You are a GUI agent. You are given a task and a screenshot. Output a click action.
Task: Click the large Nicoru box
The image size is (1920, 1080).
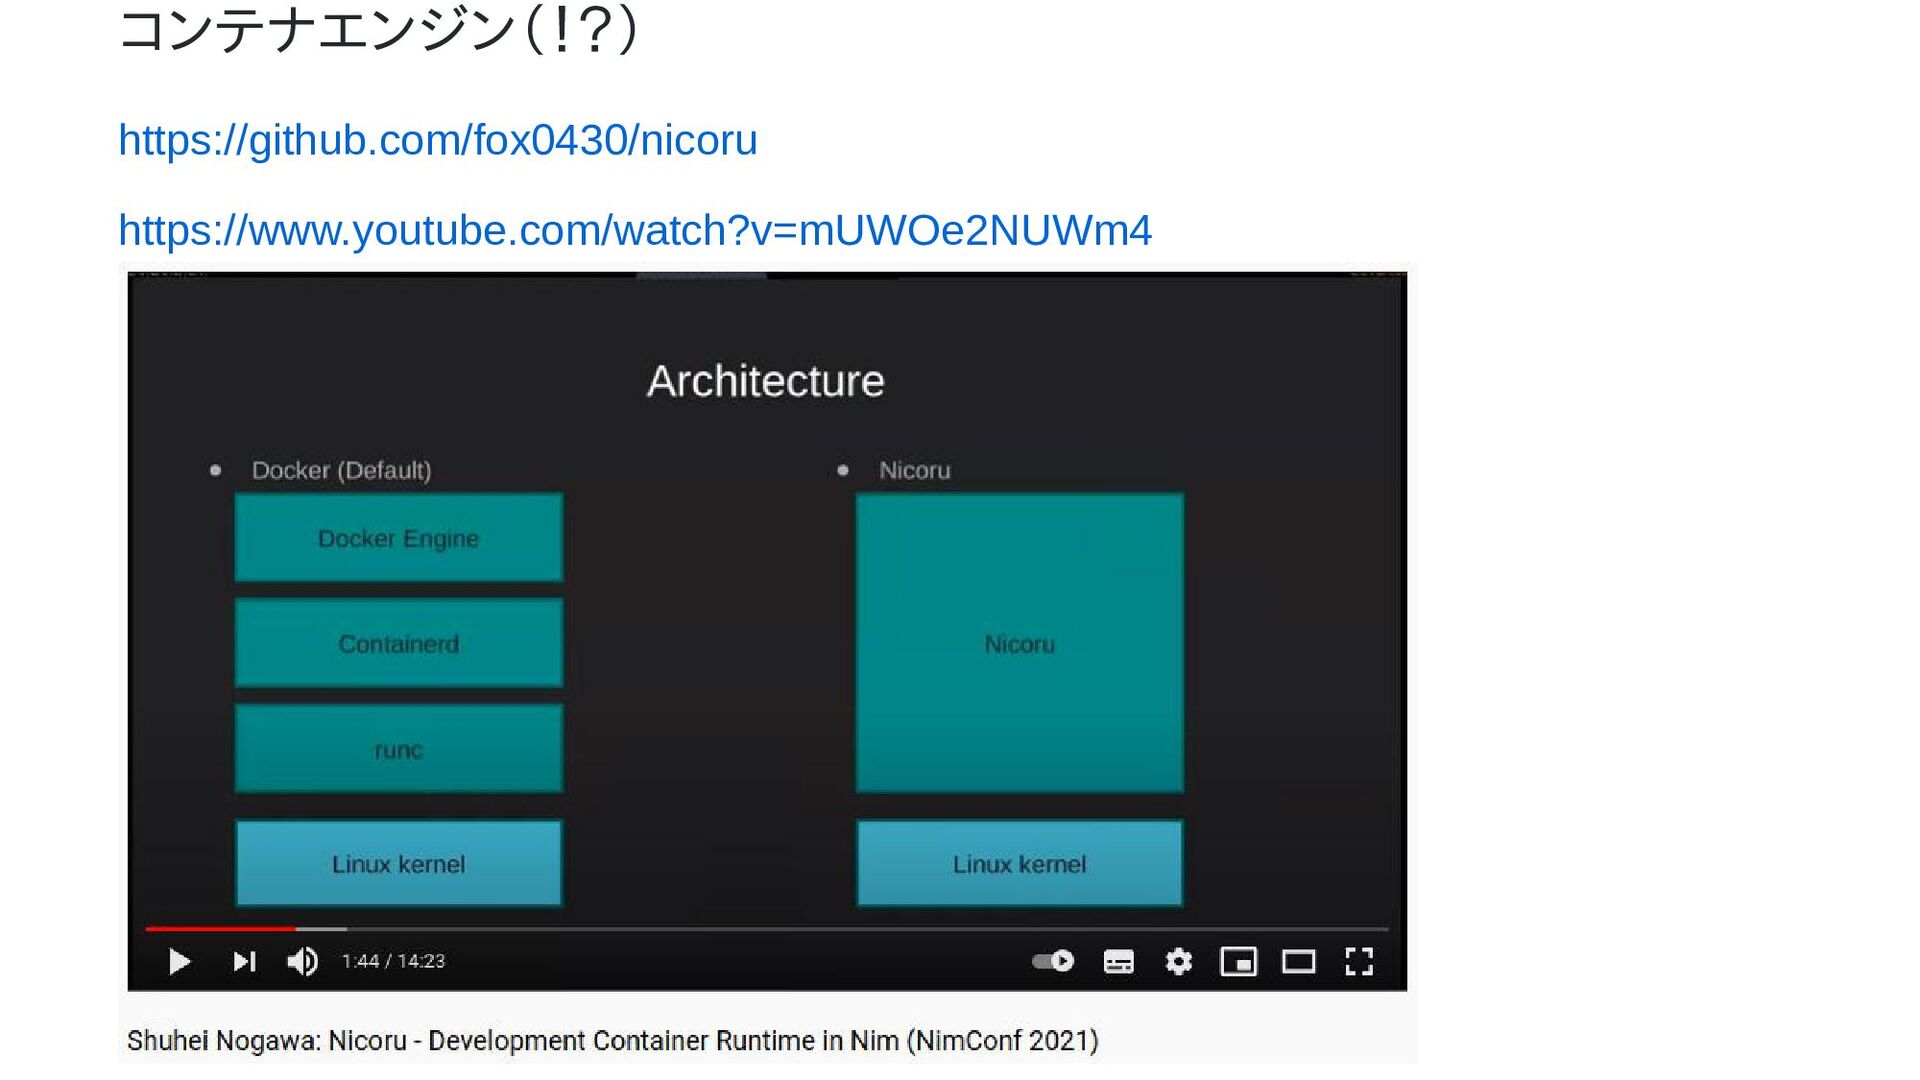[1020, 643]
